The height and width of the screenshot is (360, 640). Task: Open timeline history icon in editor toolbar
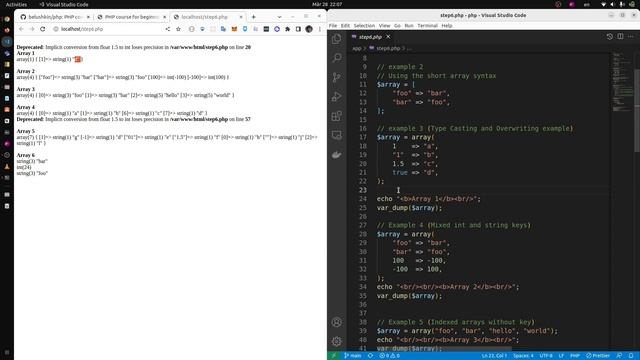609,37
